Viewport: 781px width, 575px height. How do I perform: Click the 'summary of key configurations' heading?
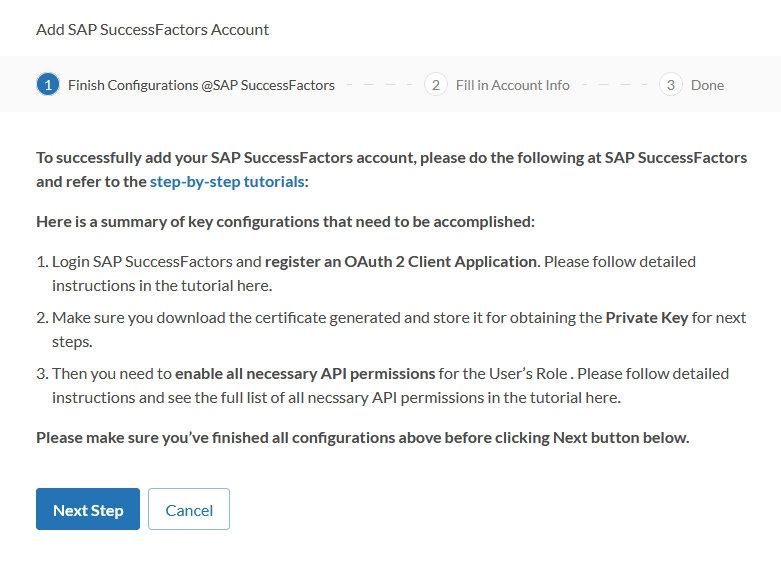coord(285,221)
